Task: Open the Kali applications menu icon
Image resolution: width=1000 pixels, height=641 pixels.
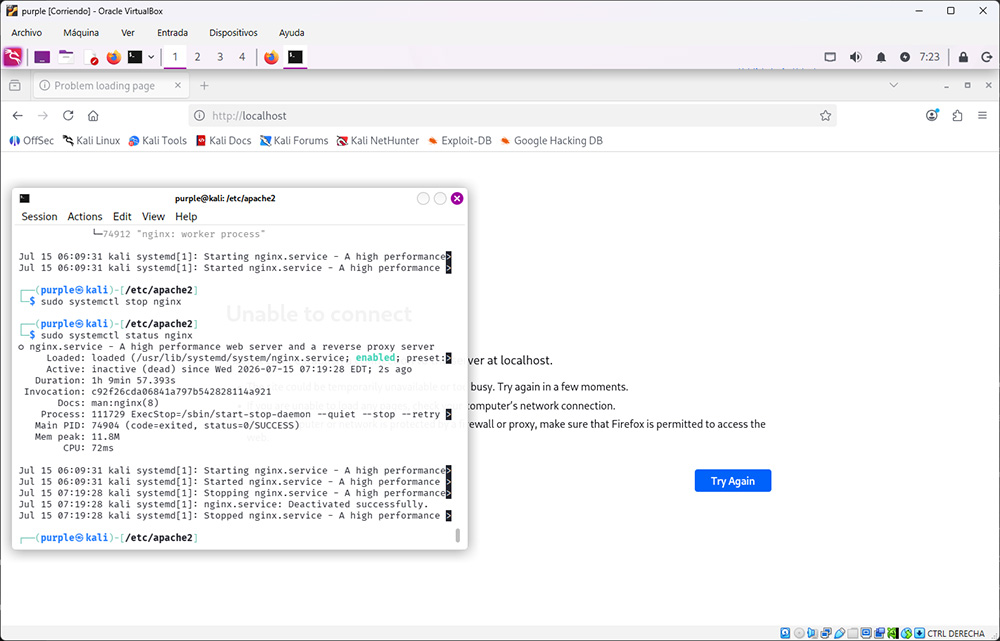Action: coord(13,57)
